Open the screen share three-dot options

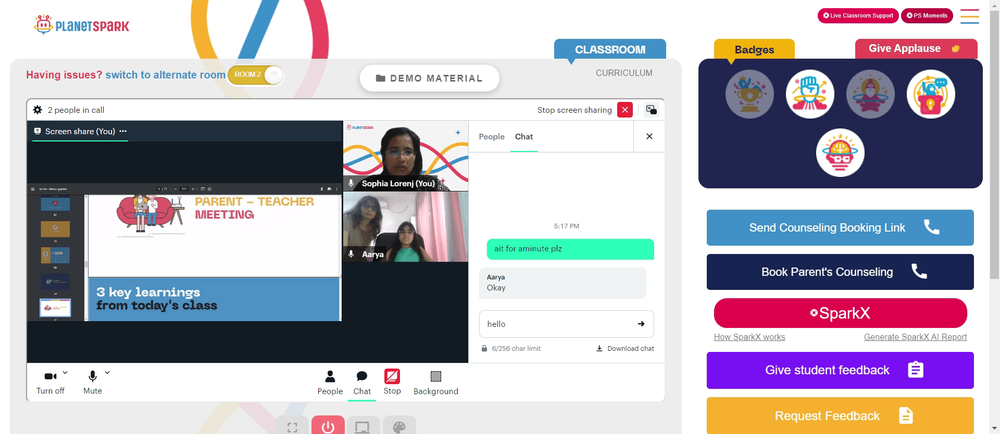click(123, 131)
